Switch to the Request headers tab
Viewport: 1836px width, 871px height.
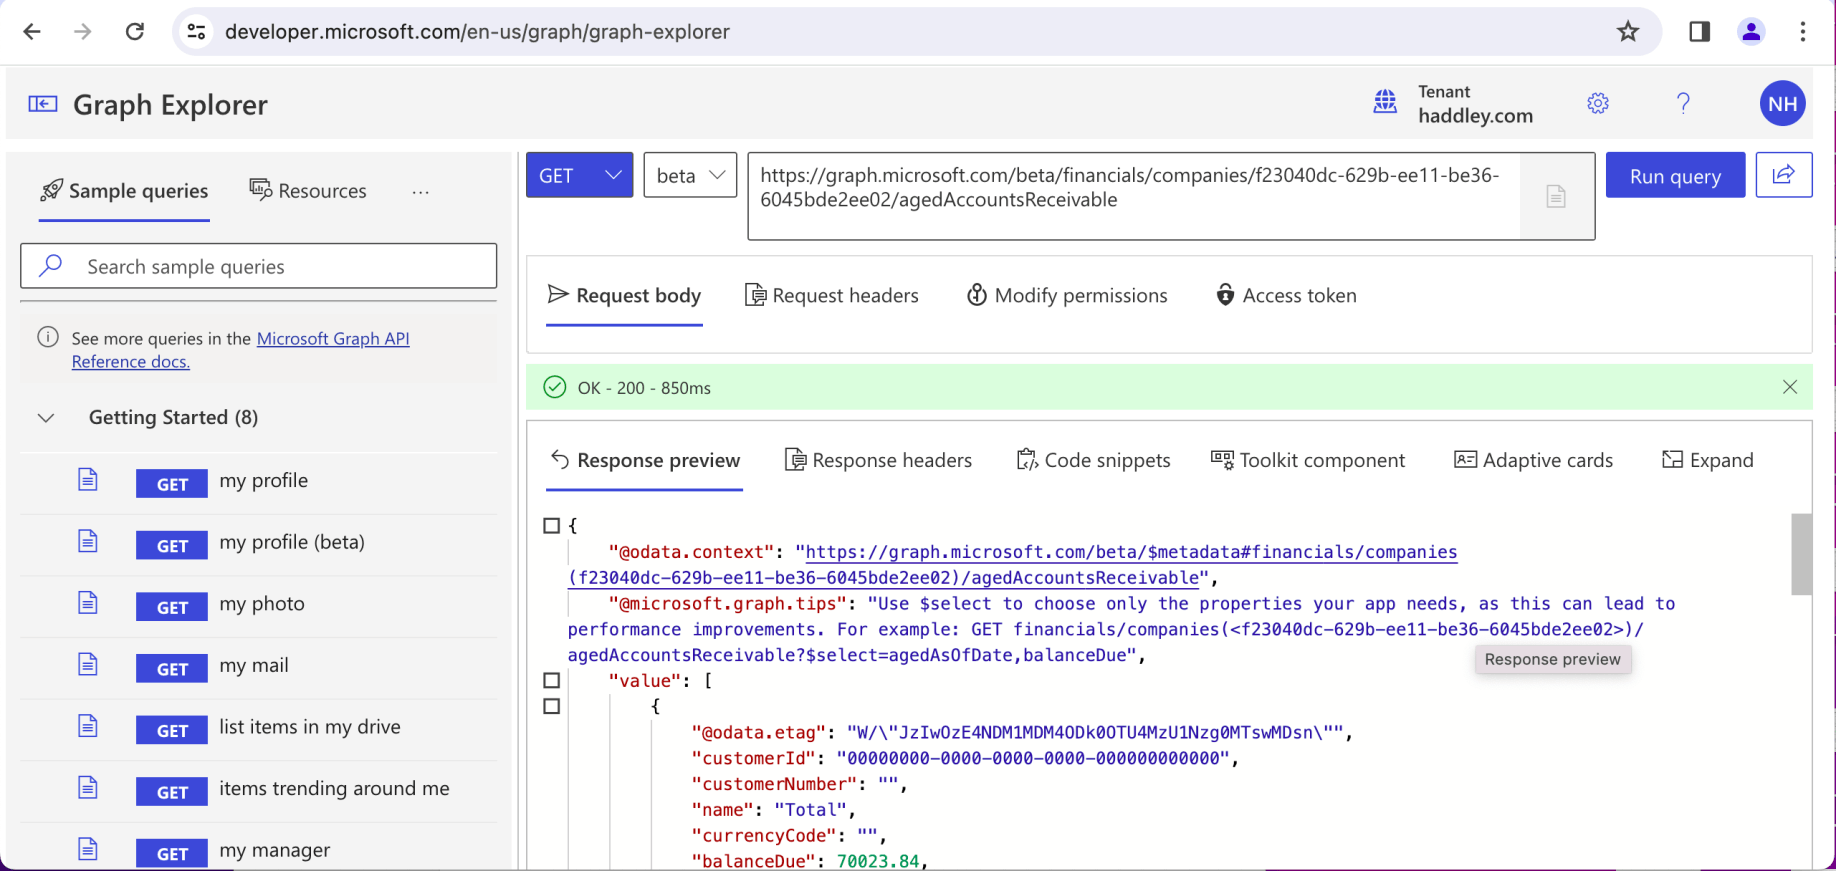832,296
